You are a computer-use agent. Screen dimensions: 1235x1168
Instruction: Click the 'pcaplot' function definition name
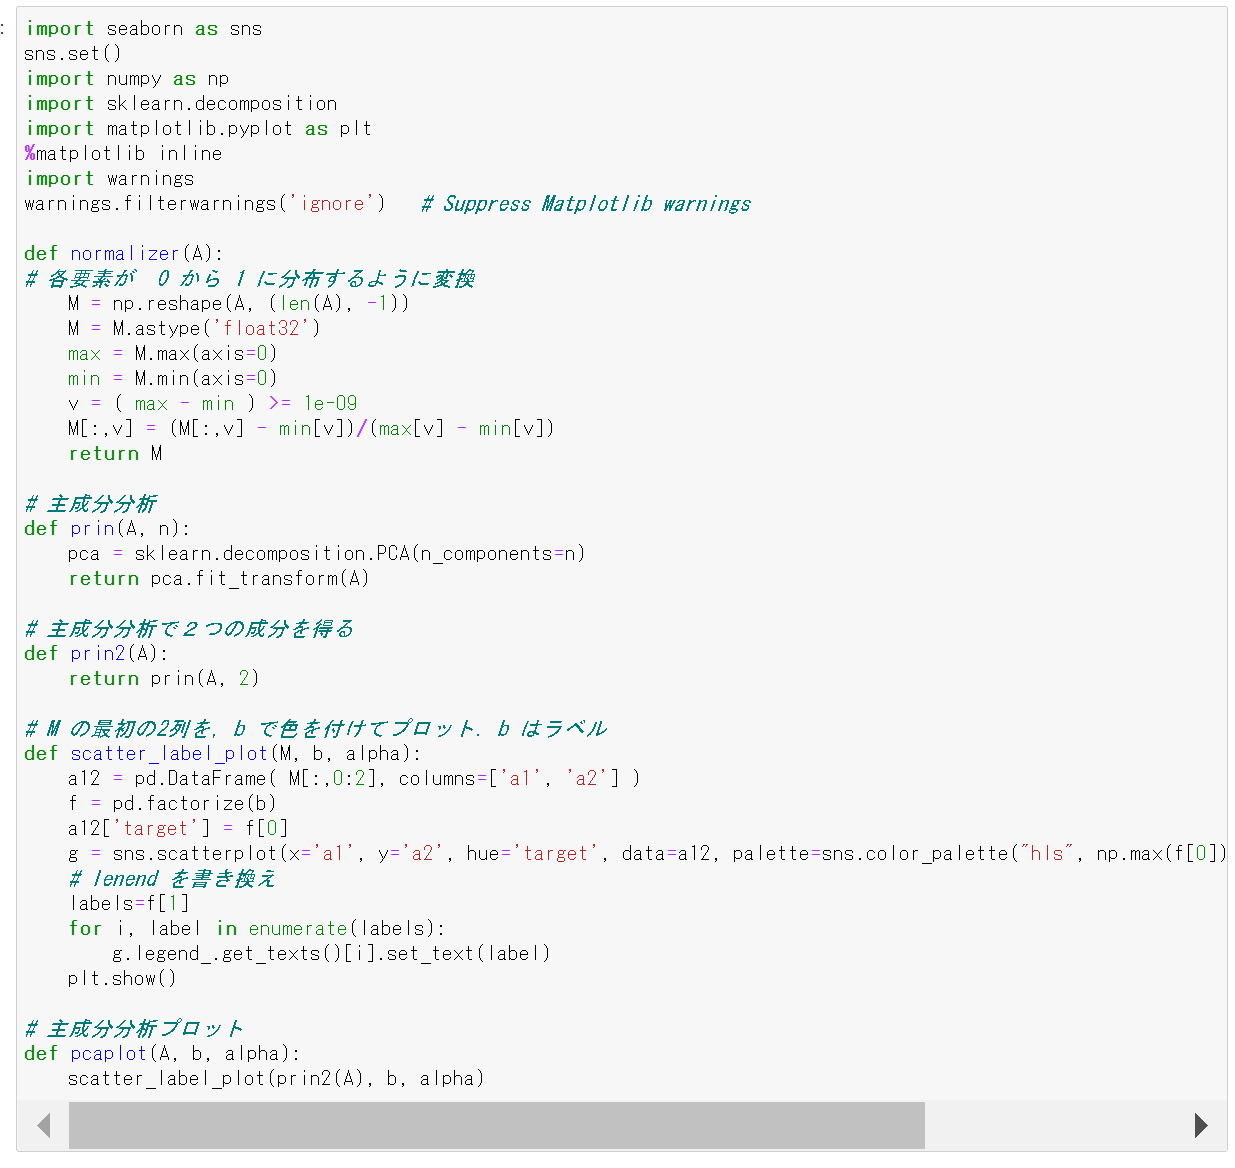(x=108, y=1054)
